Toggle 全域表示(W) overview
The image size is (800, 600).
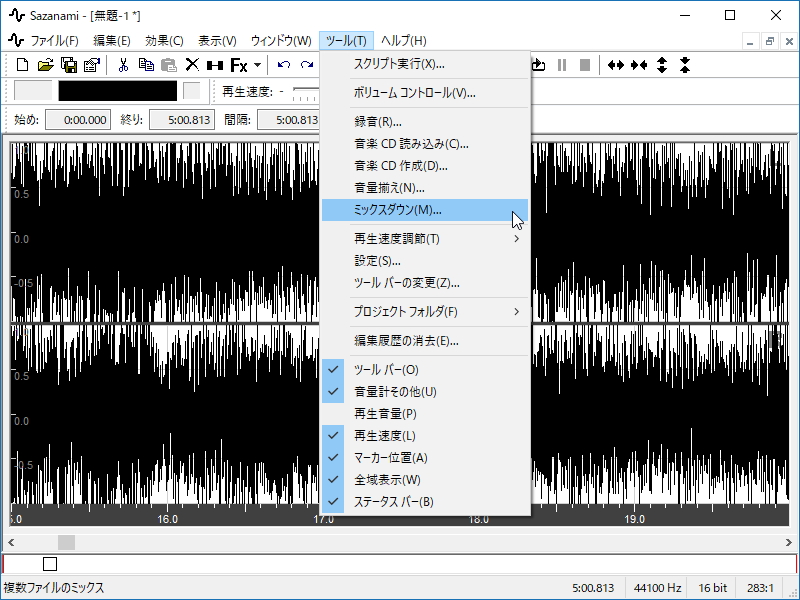coord(425,480)
